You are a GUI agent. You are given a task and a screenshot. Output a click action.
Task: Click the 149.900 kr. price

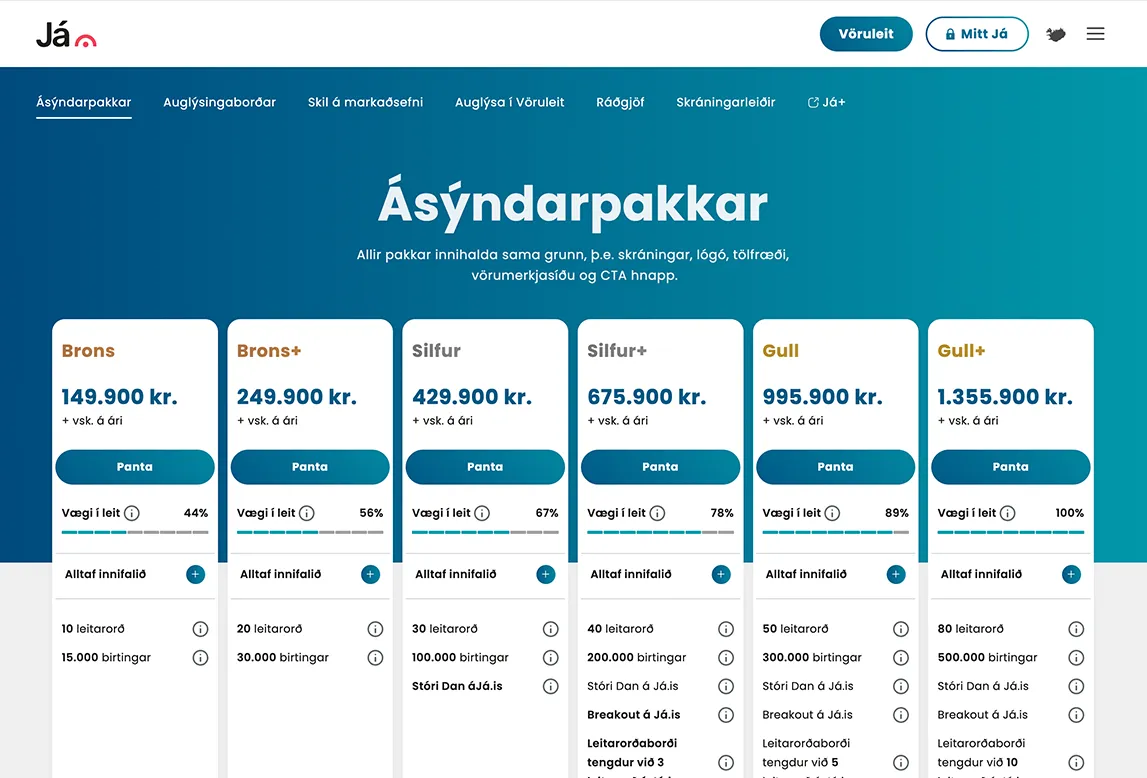coord(119,397)
